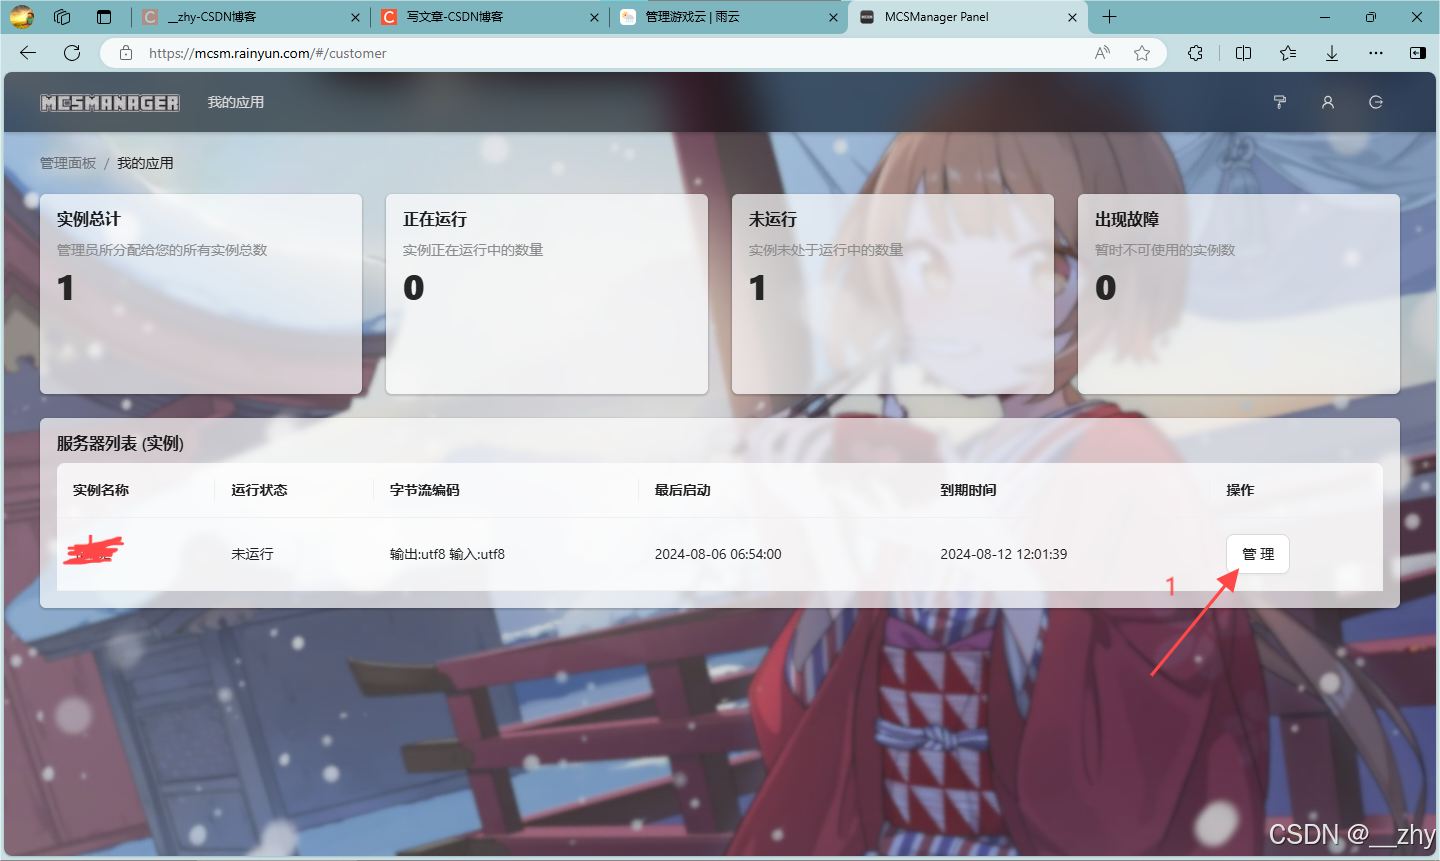The height and width of the screenshot is (861, 1440).
Task: View site info padlock icon
Action: click(x=126, y=53)
